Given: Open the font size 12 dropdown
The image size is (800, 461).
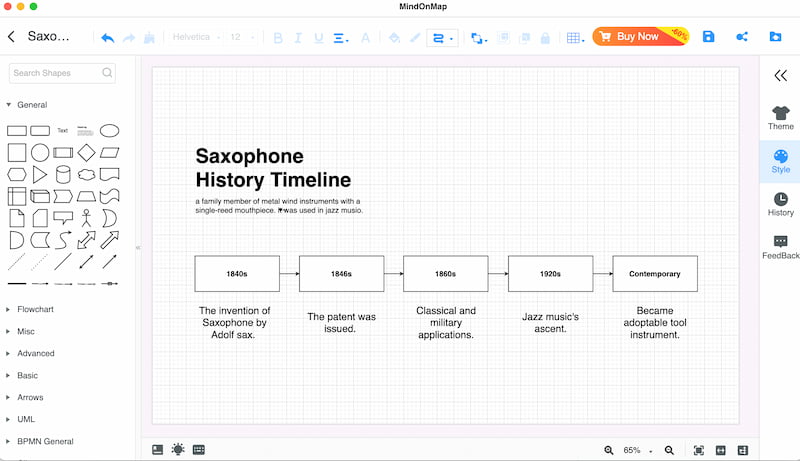Looking at the screenshot, I should tap(242, 37).
